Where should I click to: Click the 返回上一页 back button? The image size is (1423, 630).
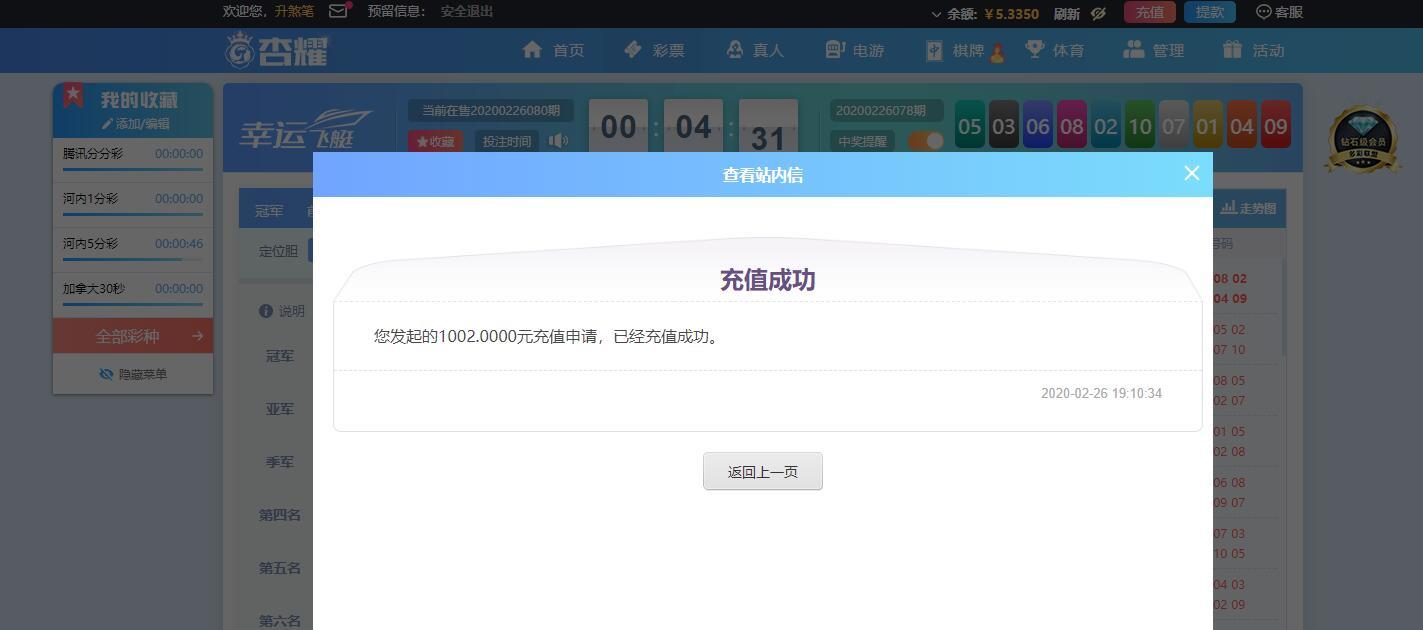[x=763, y=471]
